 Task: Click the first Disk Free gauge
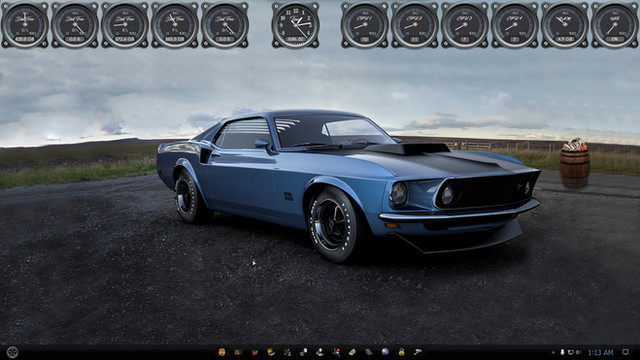coord(25,25)
